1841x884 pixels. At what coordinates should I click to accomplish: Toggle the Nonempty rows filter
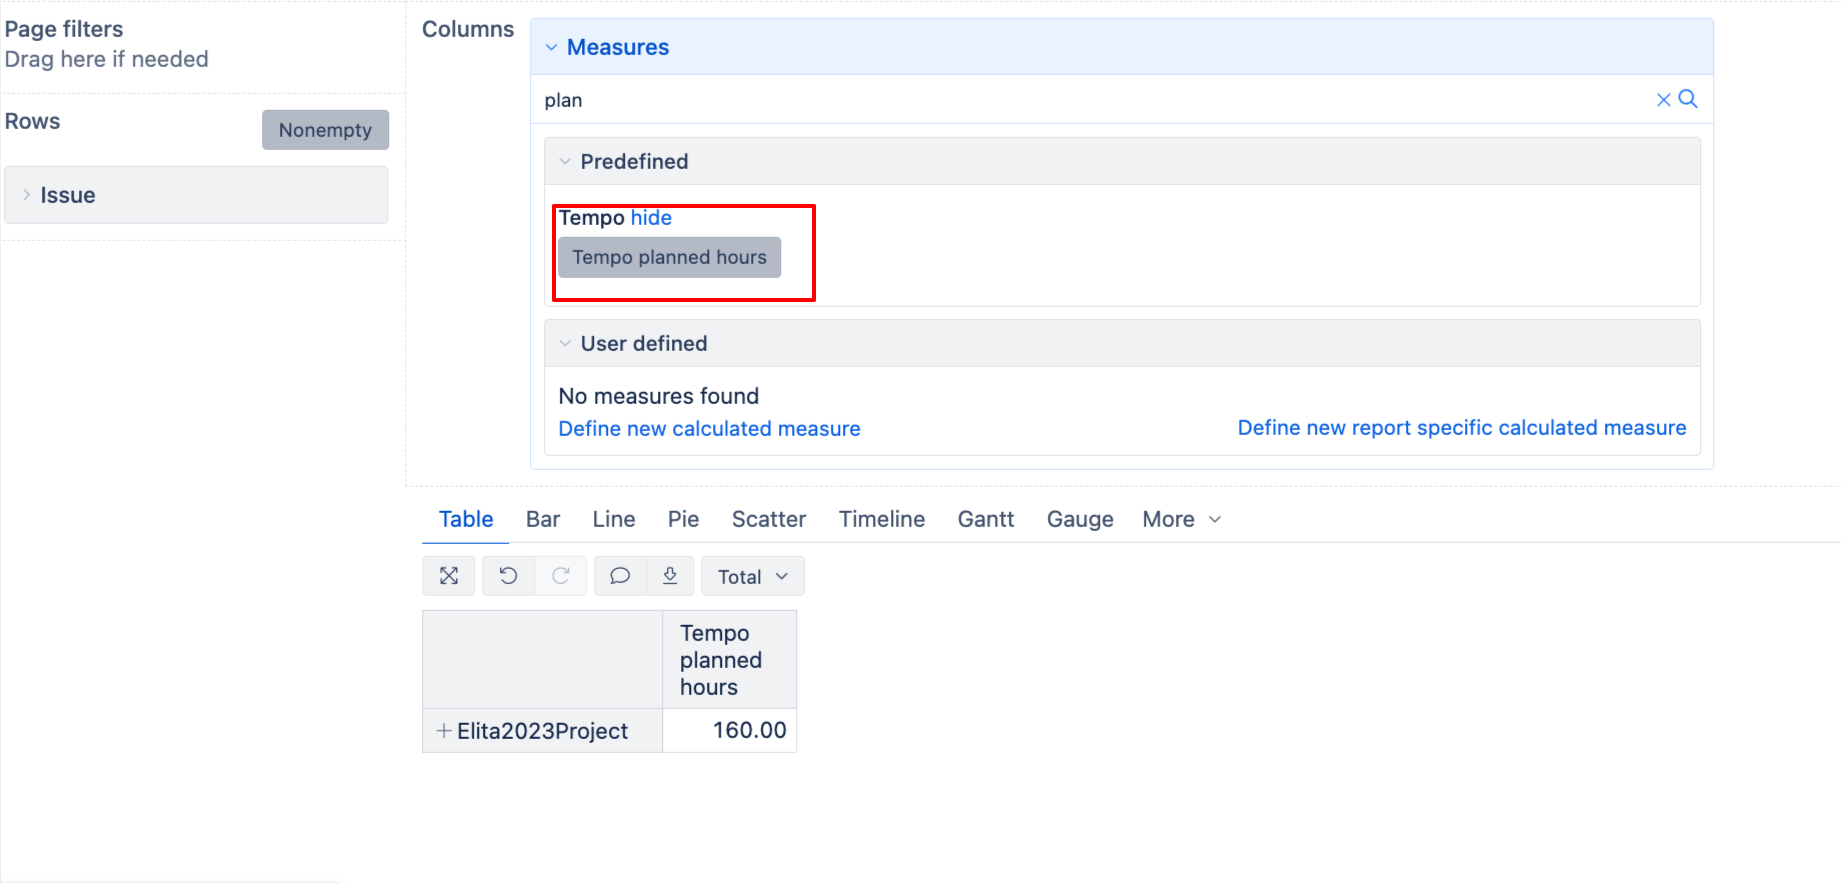pyautogui.click(x=325, y=130)
